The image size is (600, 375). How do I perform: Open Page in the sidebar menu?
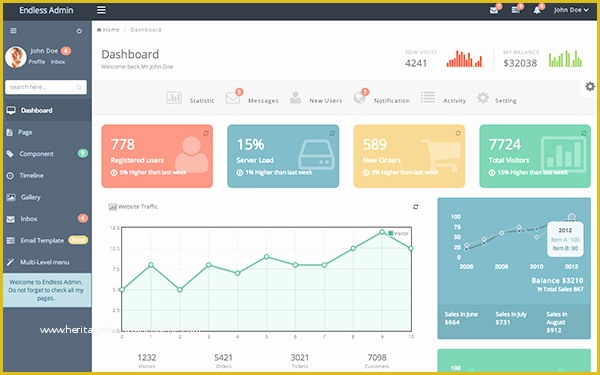[47, 132]
